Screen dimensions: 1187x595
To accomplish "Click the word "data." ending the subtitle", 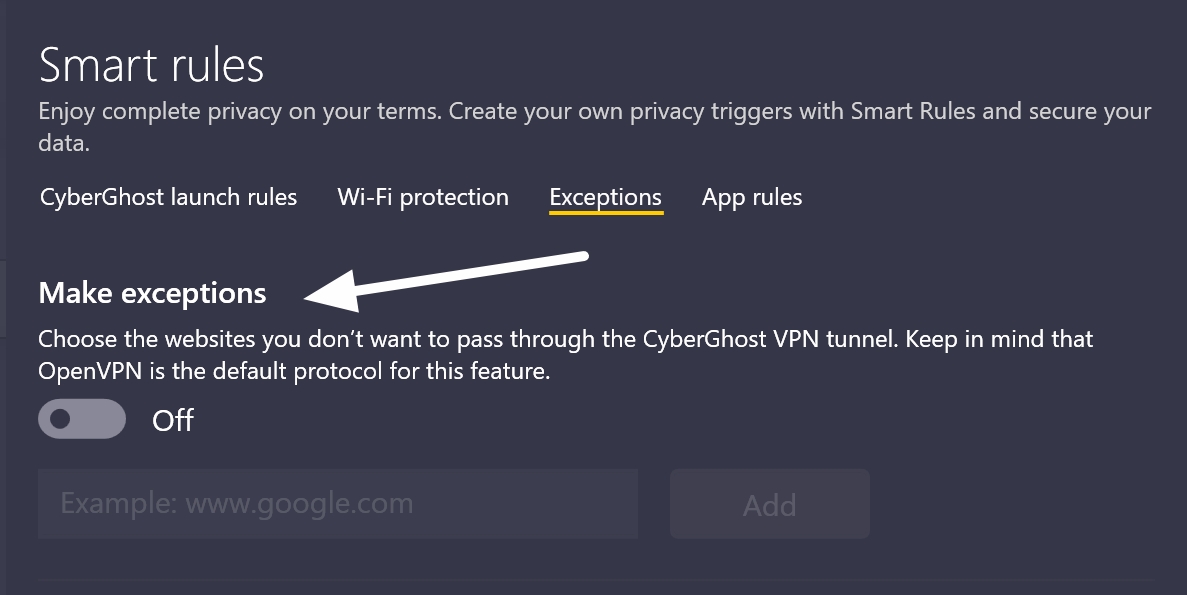I will tap(64, 143).
